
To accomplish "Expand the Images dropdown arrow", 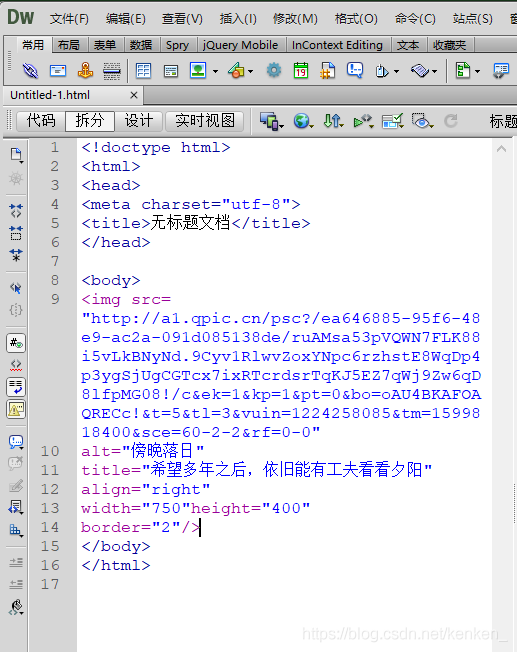I will [x=215, y=72].
